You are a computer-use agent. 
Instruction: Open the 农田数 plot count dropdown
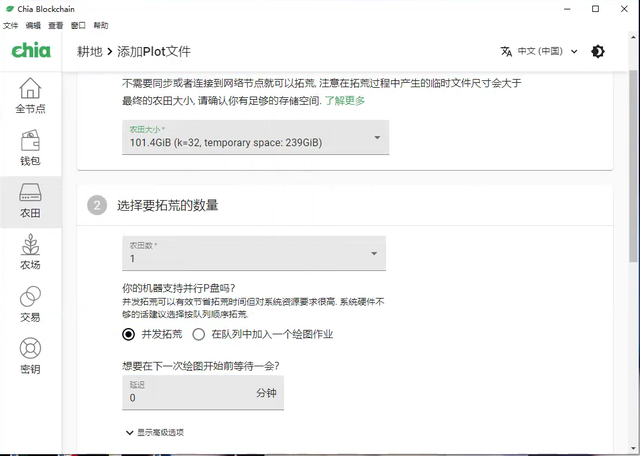point(254,253)
